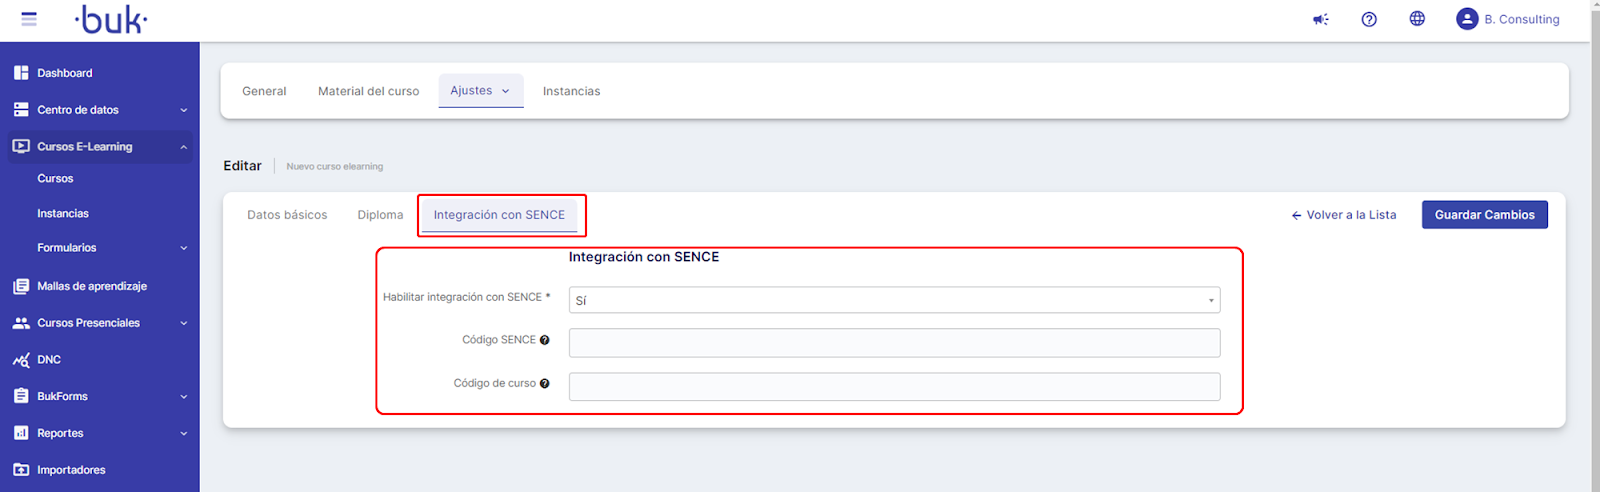Screen dimensions: 1600x492
Task: Open Habilitar integración con SENCE dropdown
Action: click(894, 300)
